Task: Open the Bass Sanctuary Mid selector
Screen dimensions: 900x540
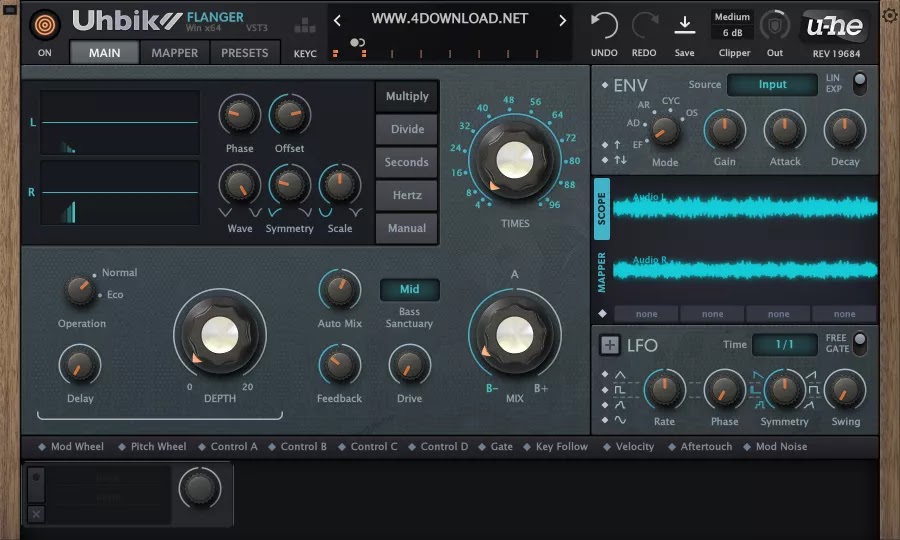Action: click(409, 289)
